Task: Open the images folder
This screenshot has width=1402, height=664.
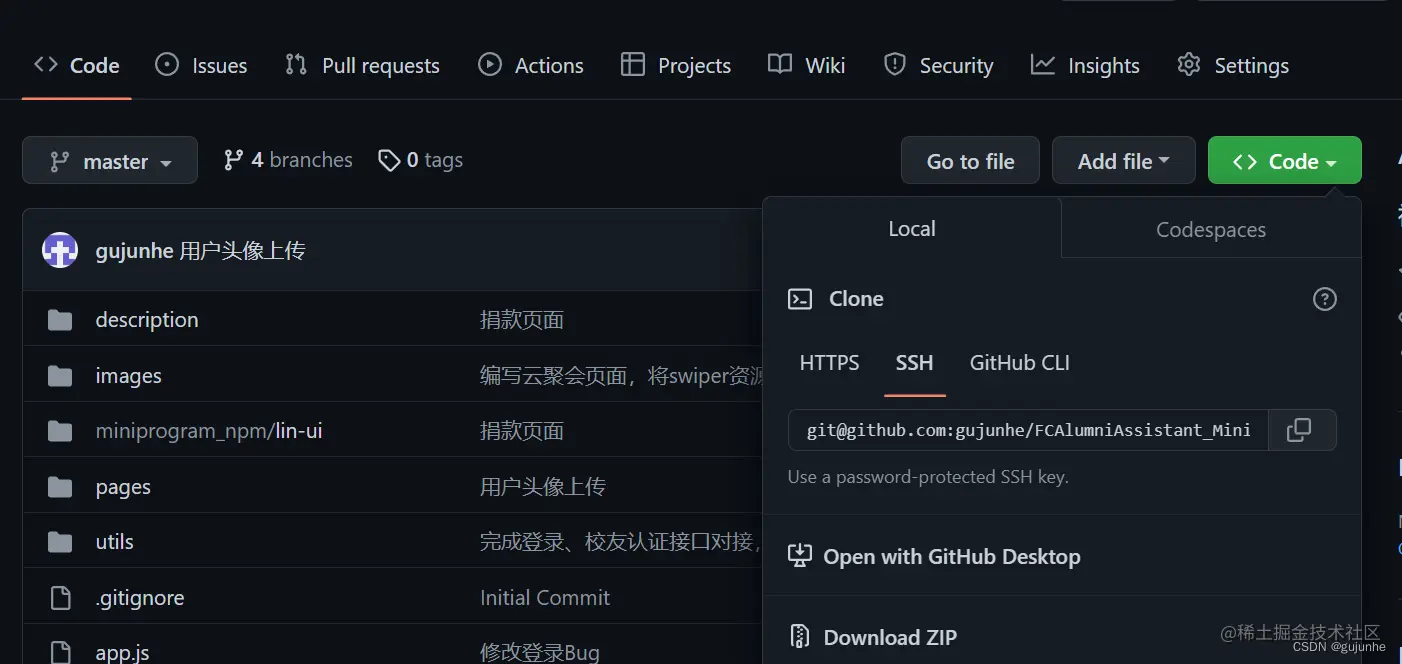Action: click(x=128, y=376)
